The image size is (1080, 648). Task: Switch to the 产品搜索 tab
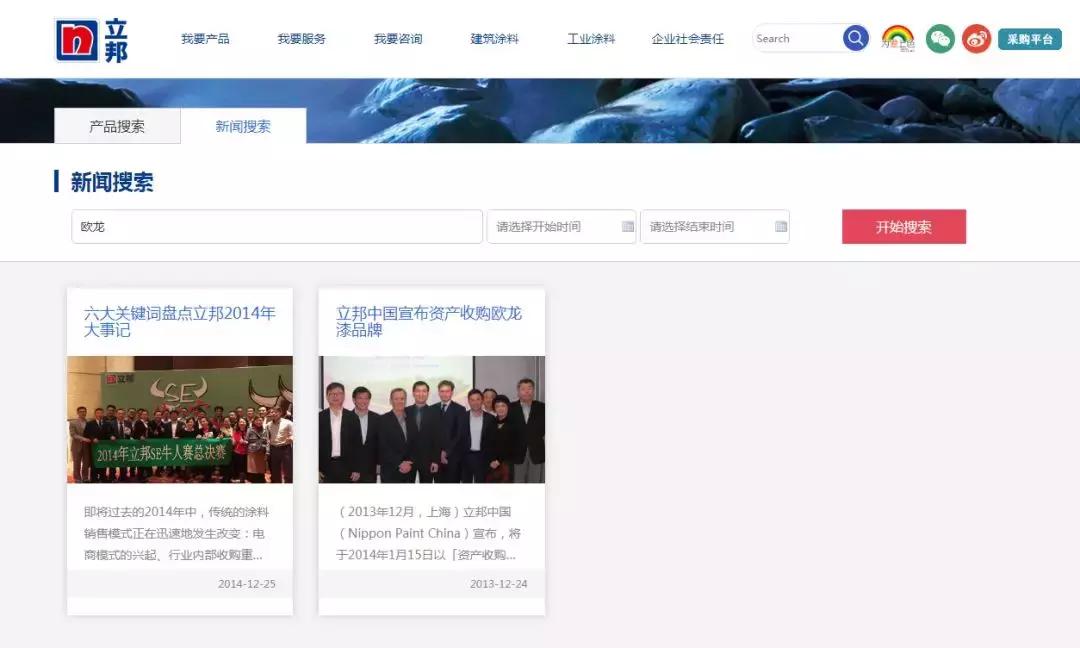119,126
